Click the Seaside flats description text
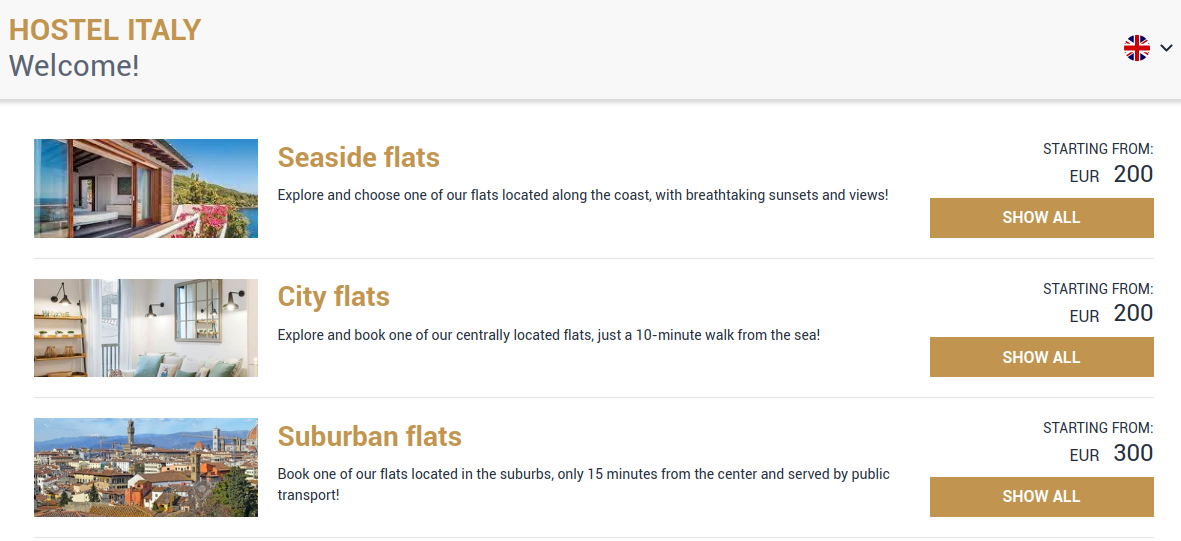The width and height of the screenshot is (1181, 541). pos(583,195)
